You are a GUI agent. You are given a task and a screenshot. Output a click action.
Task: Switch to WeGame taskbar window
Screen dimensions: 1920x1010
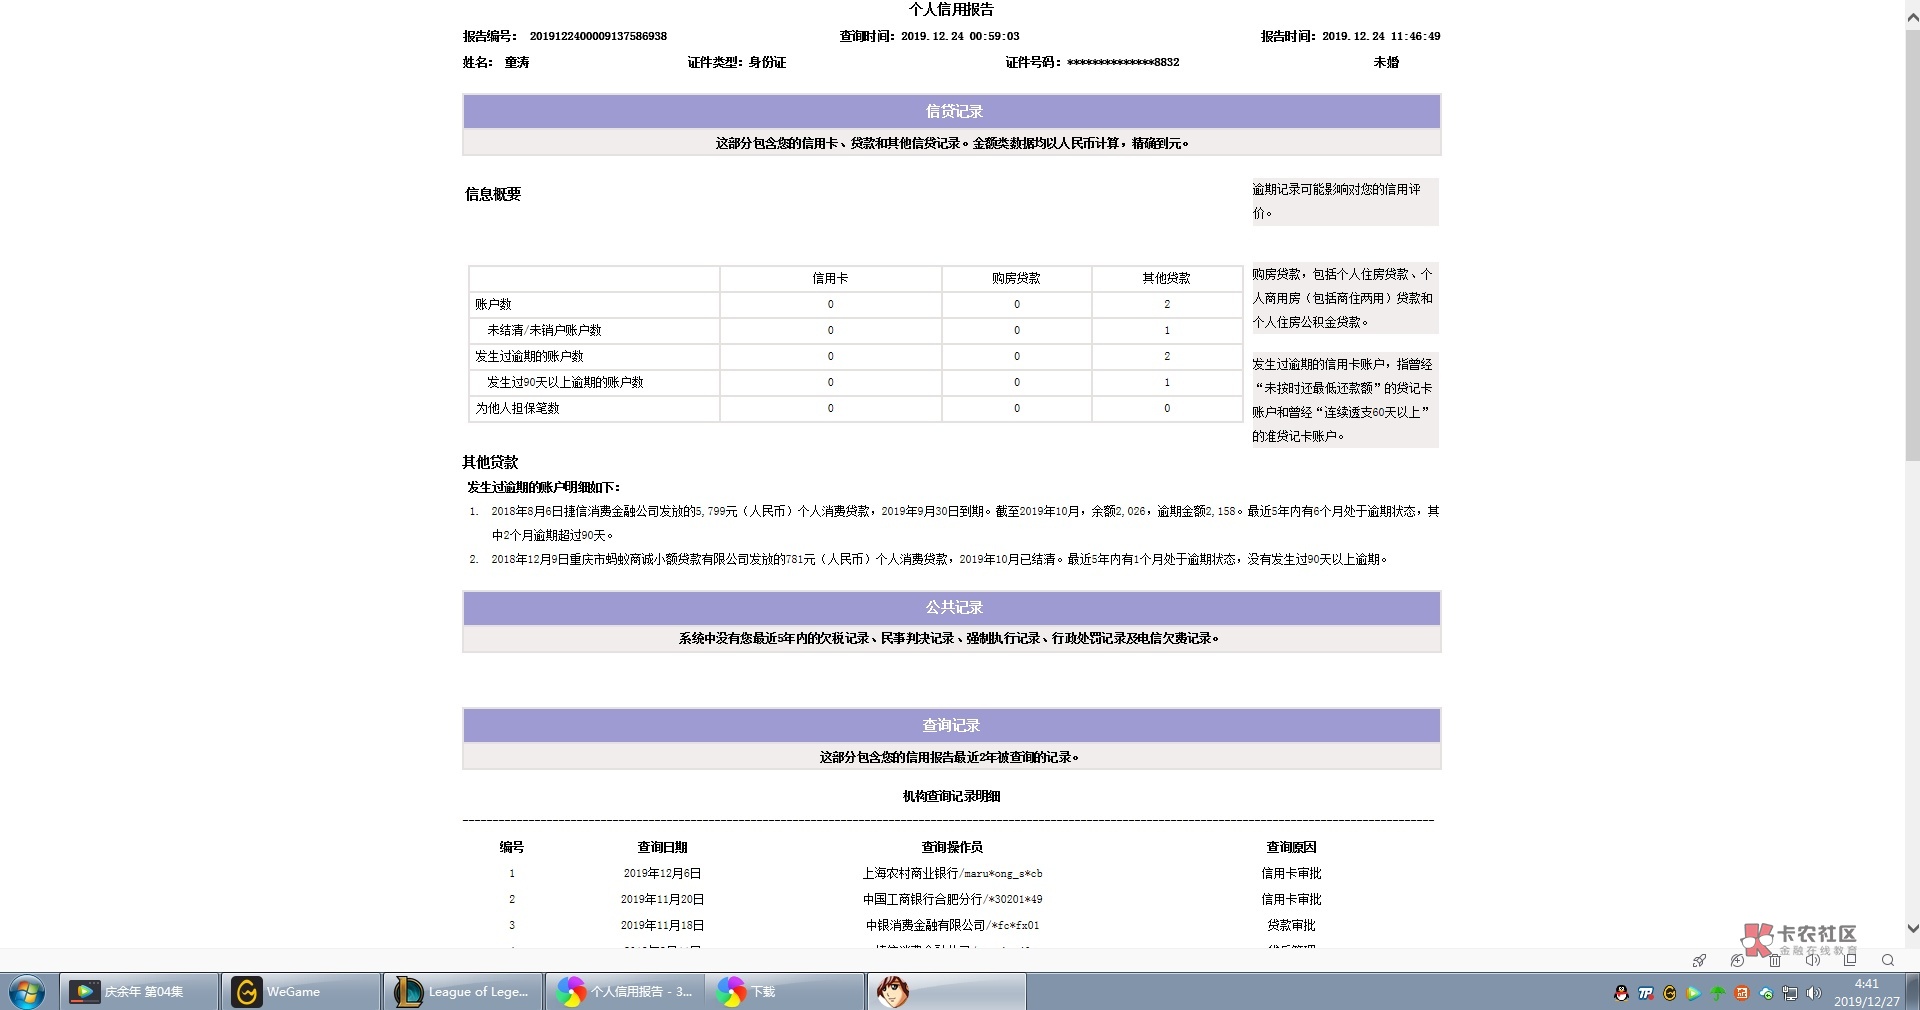click(300, 992)
